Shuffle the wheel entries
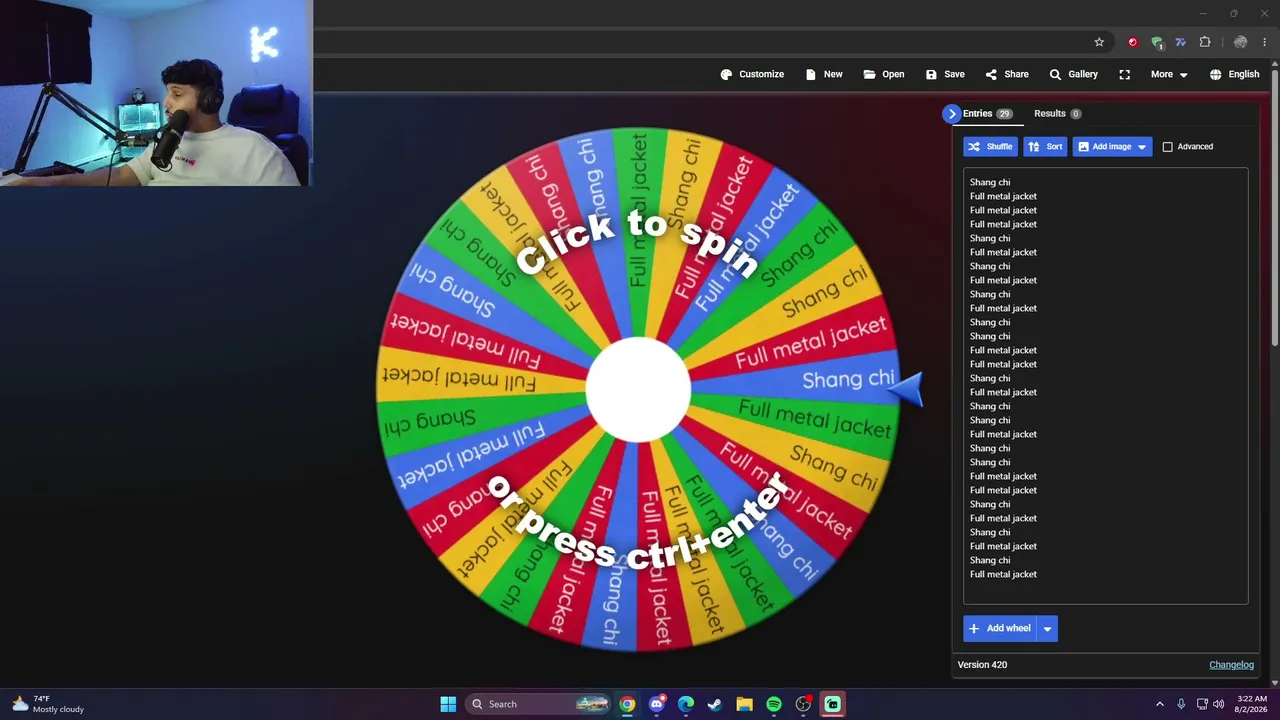1280x720 pixels. click(x=990, y=146)
